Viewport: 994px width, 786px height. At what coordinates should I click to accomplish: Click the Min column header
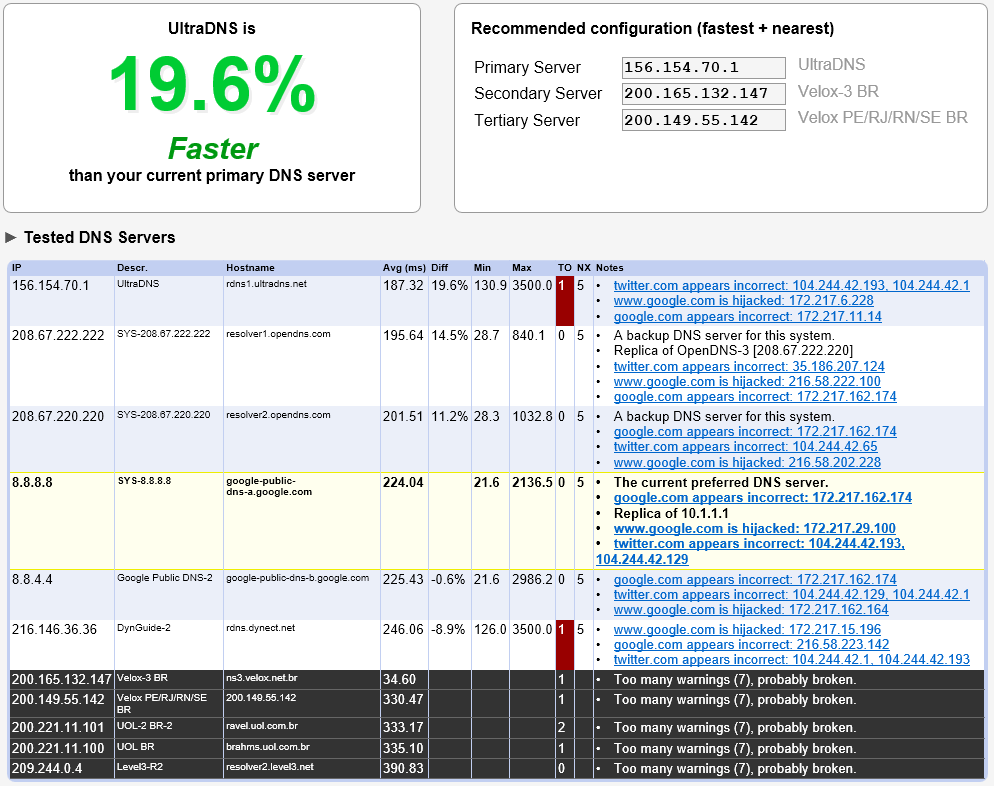tap(482, 267)
